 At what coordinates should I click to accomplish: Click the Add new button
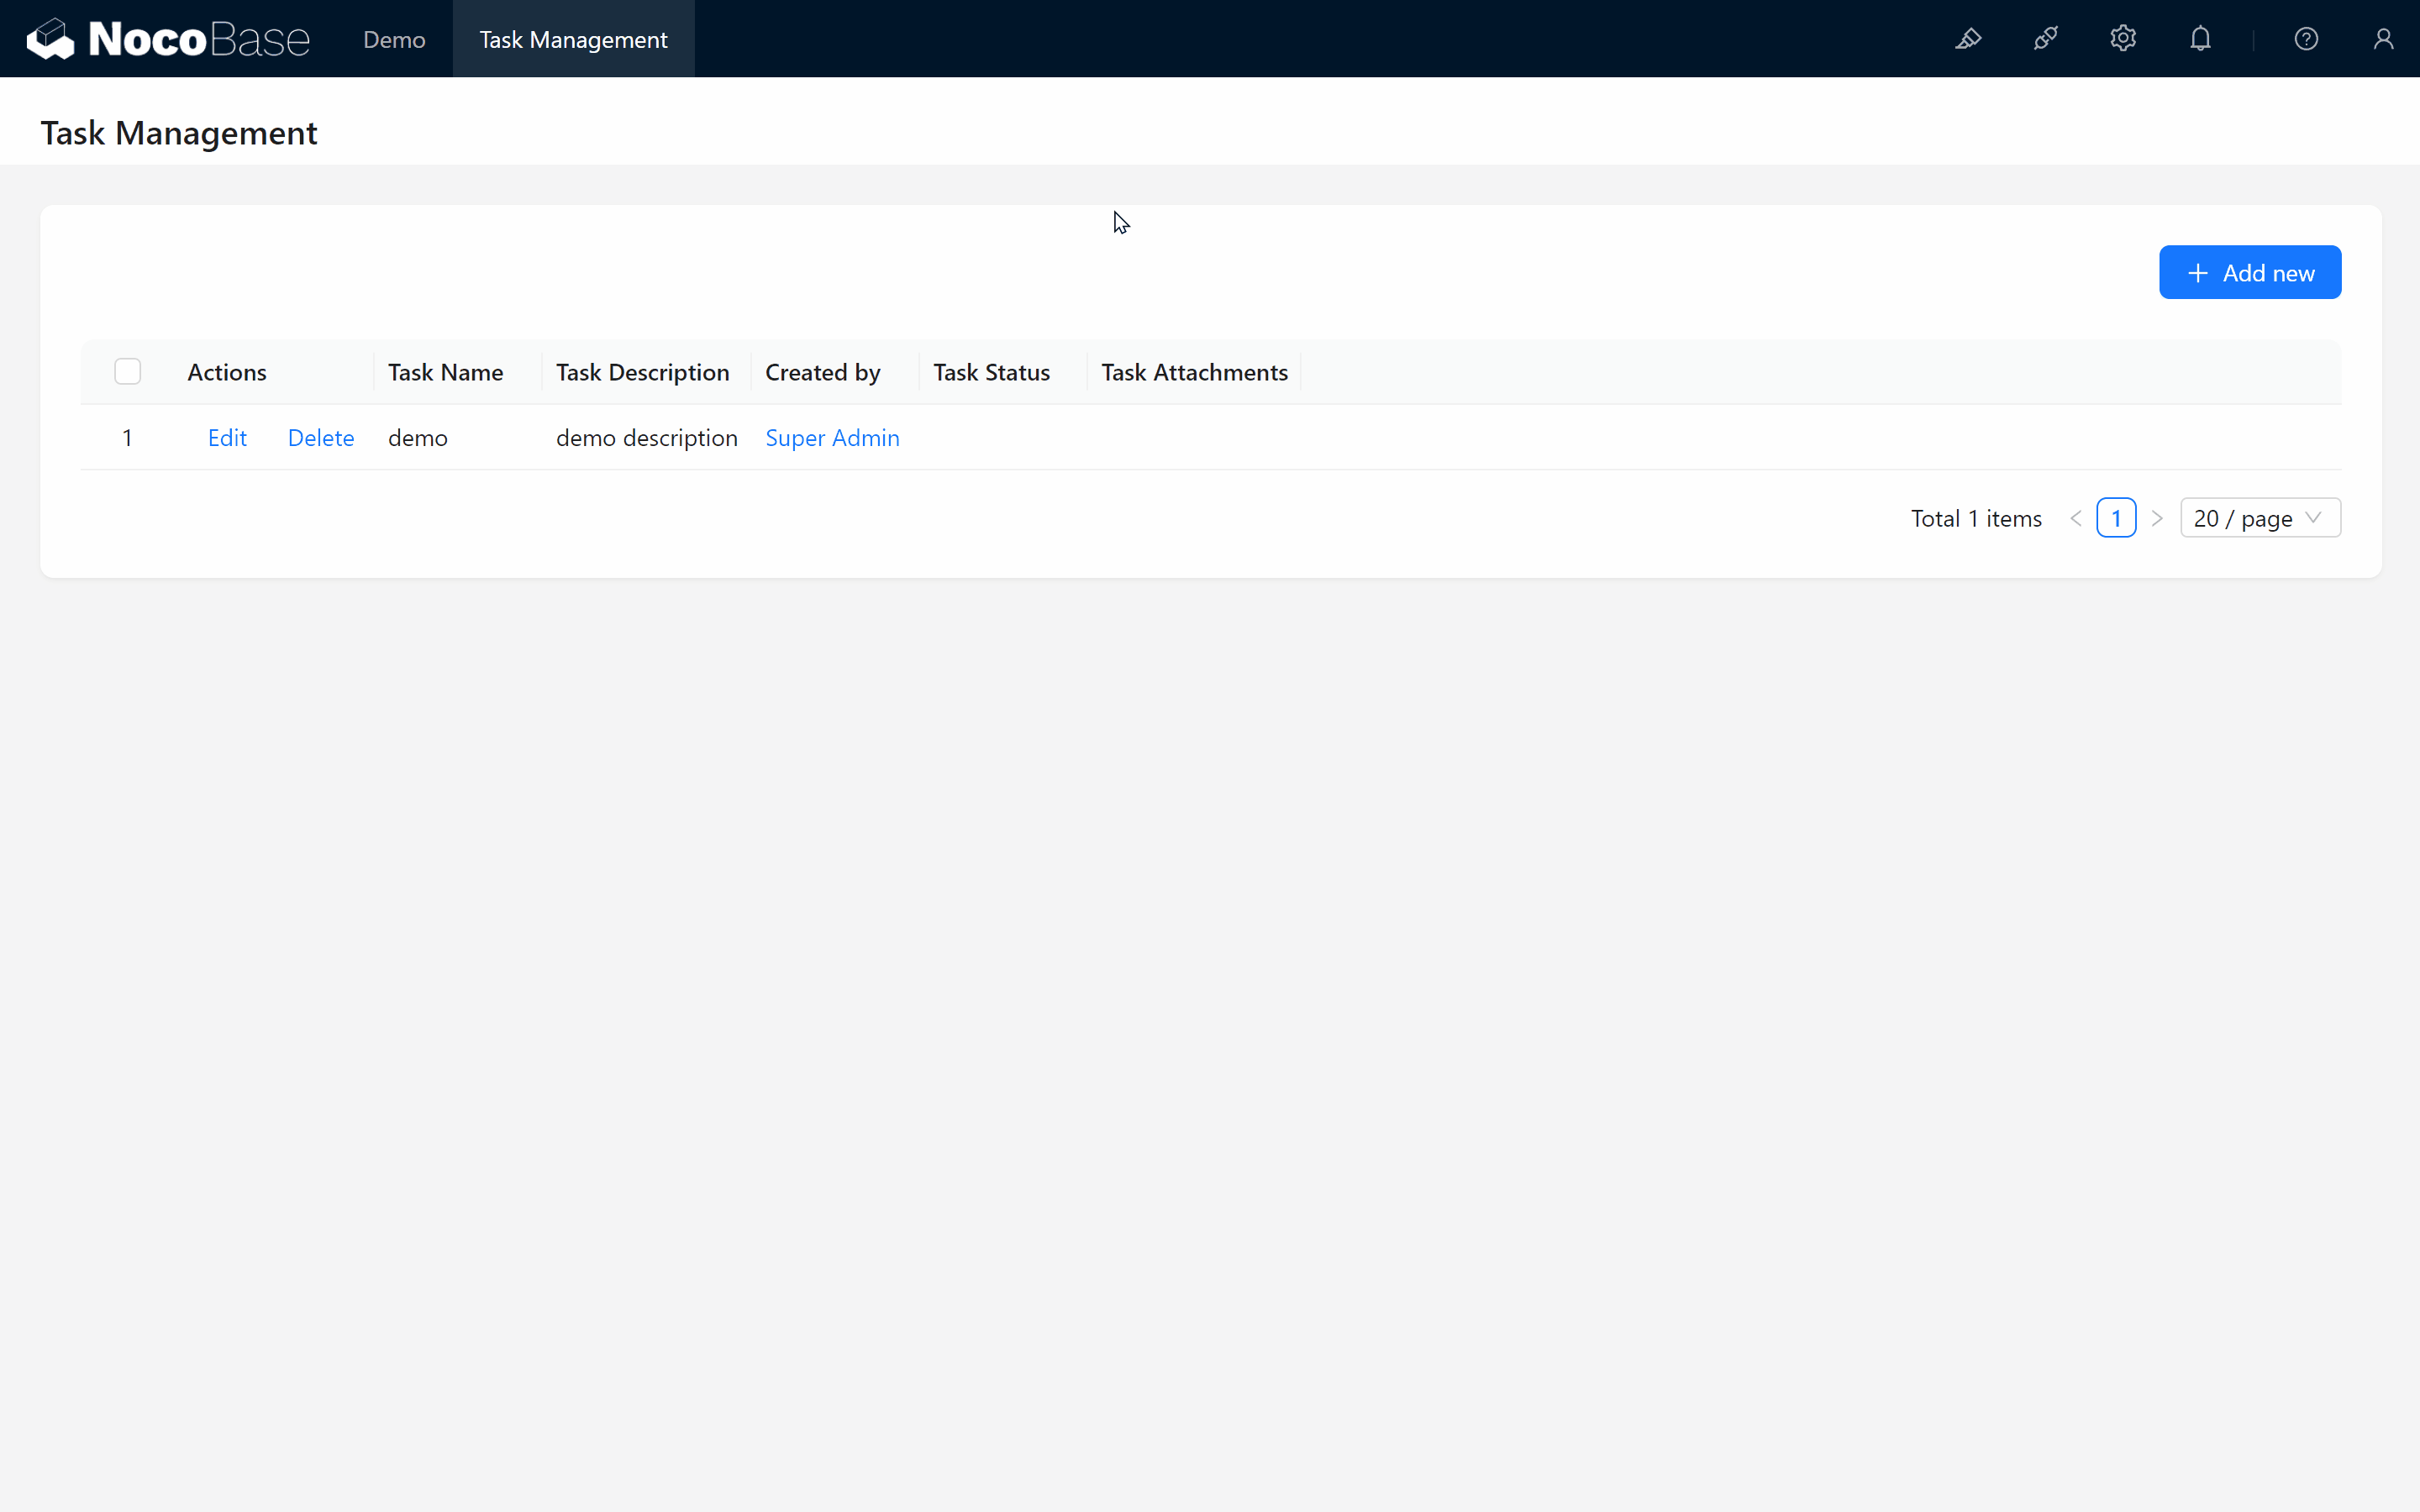(x=2251, y=272)
